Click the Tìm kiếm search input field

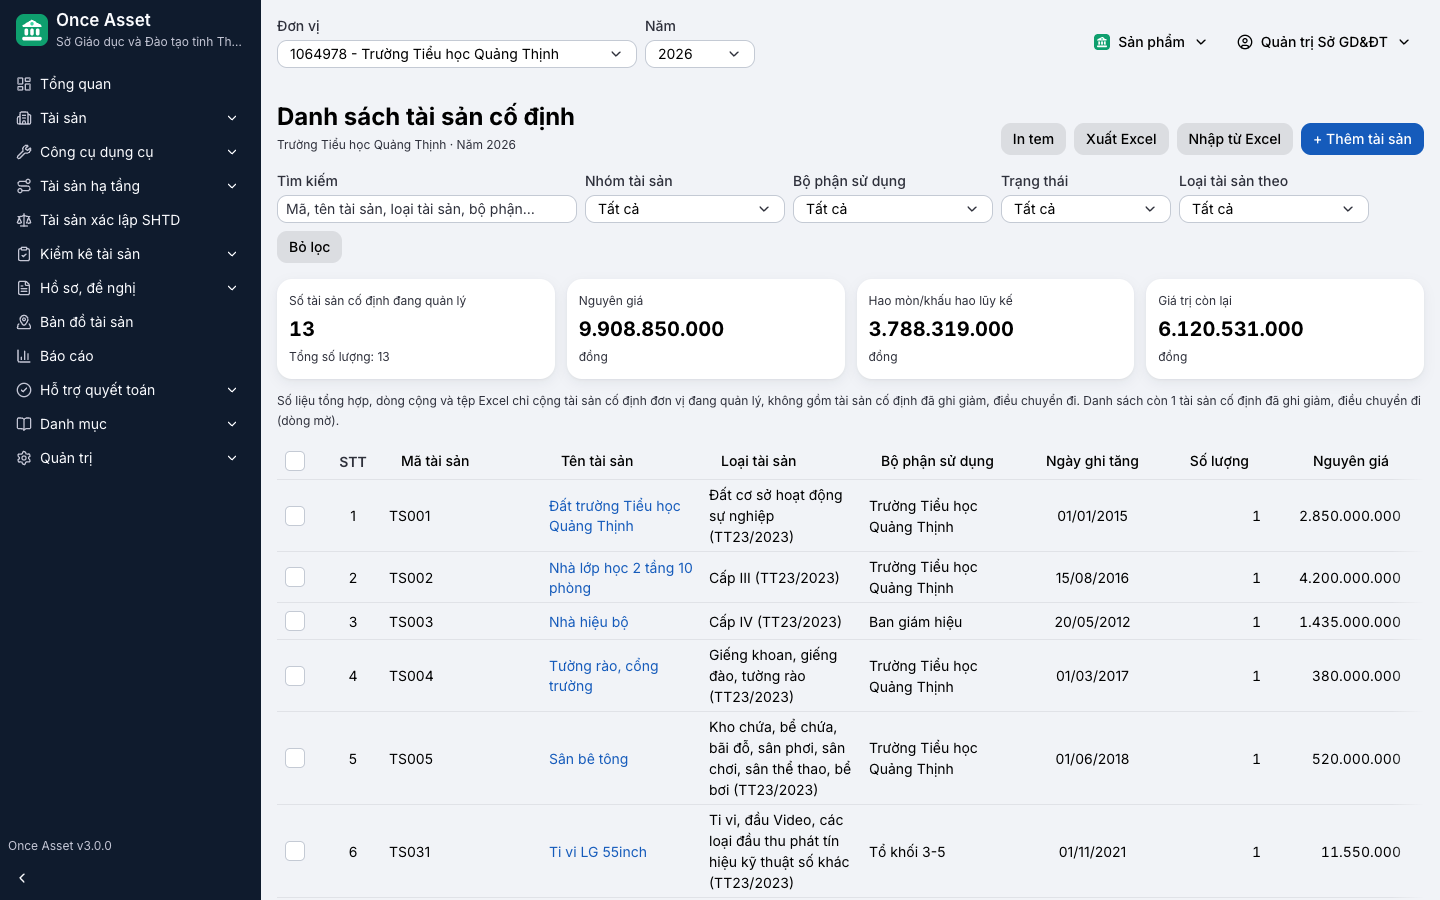(x=427, y=209)
